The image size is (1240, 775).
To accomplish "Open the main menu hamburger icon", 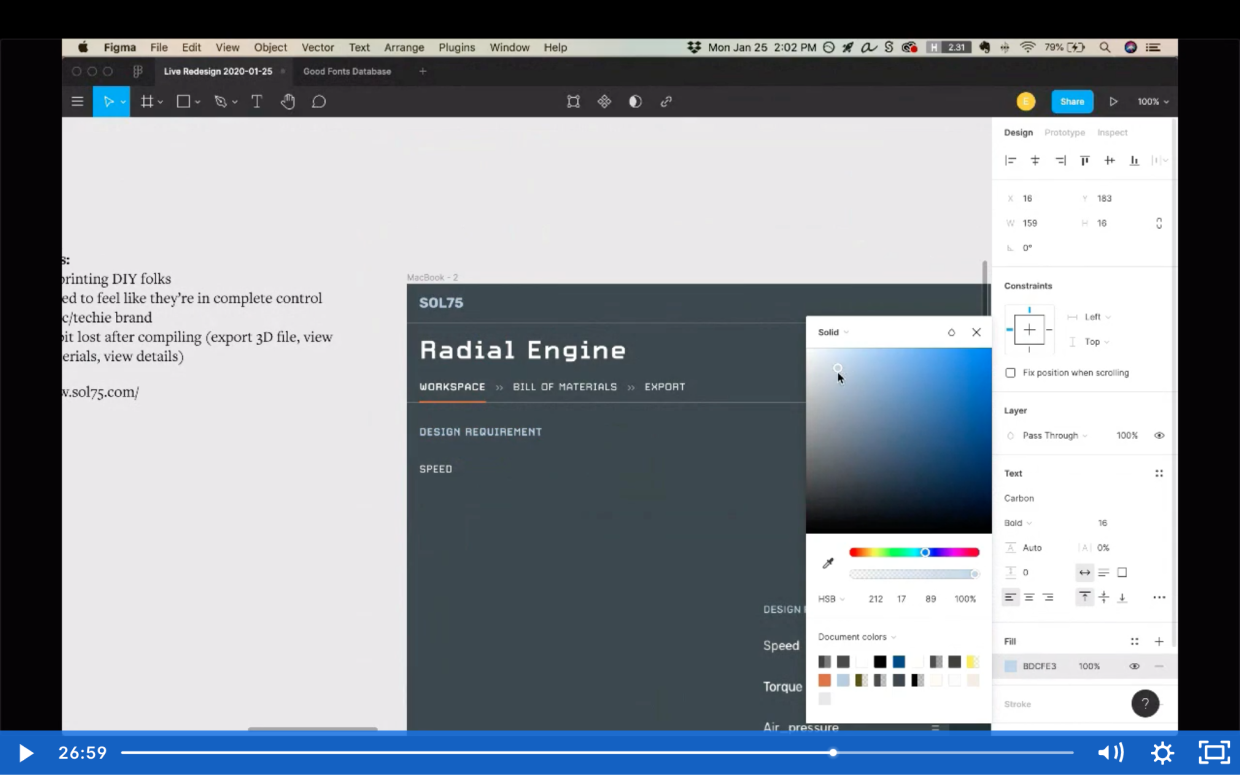I will pos(77,101).
